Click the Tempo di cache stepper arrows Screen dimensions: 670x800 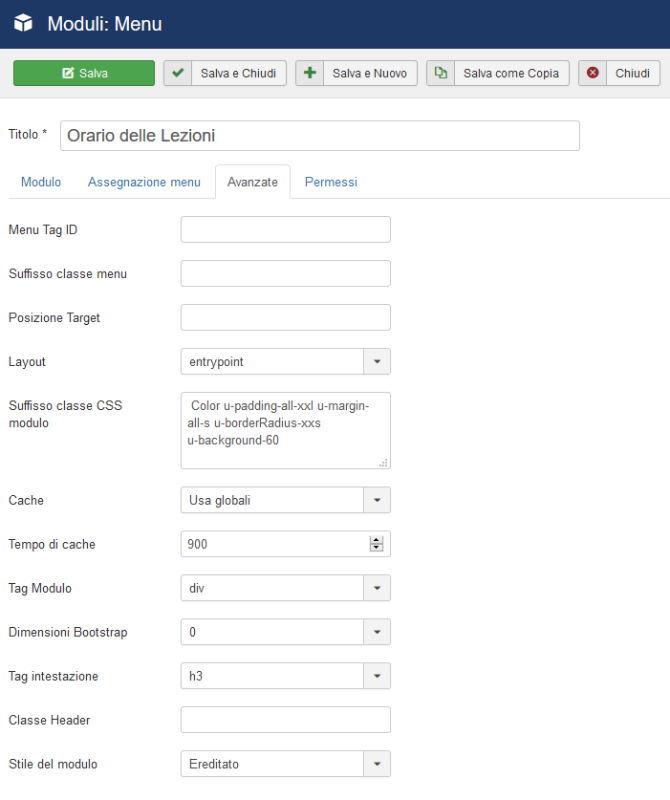(x=377, y=544)
